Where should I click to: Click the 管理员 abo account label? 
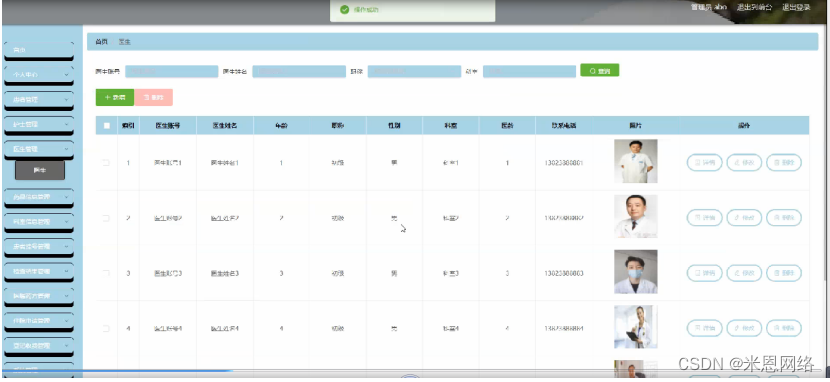click(709, 7)
